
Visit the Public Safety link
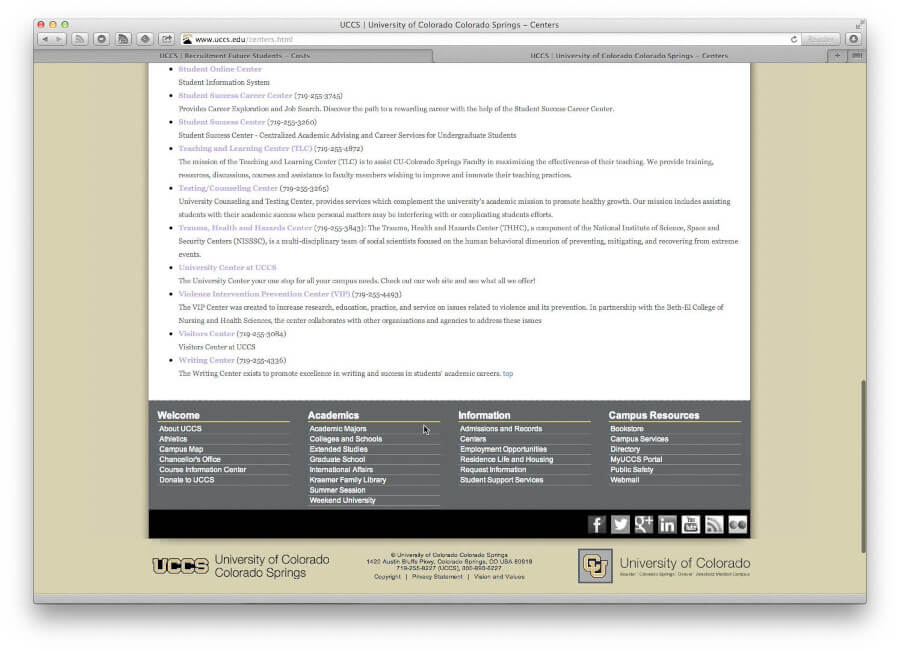(x=631, y=469)
